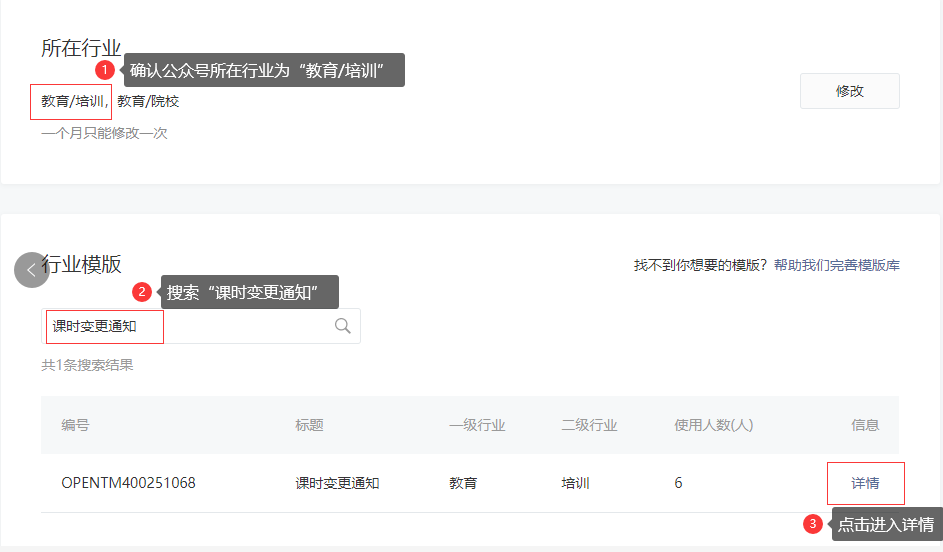Click the 标题 column header
Screen dimensions: 943x552
pos(309,425)
